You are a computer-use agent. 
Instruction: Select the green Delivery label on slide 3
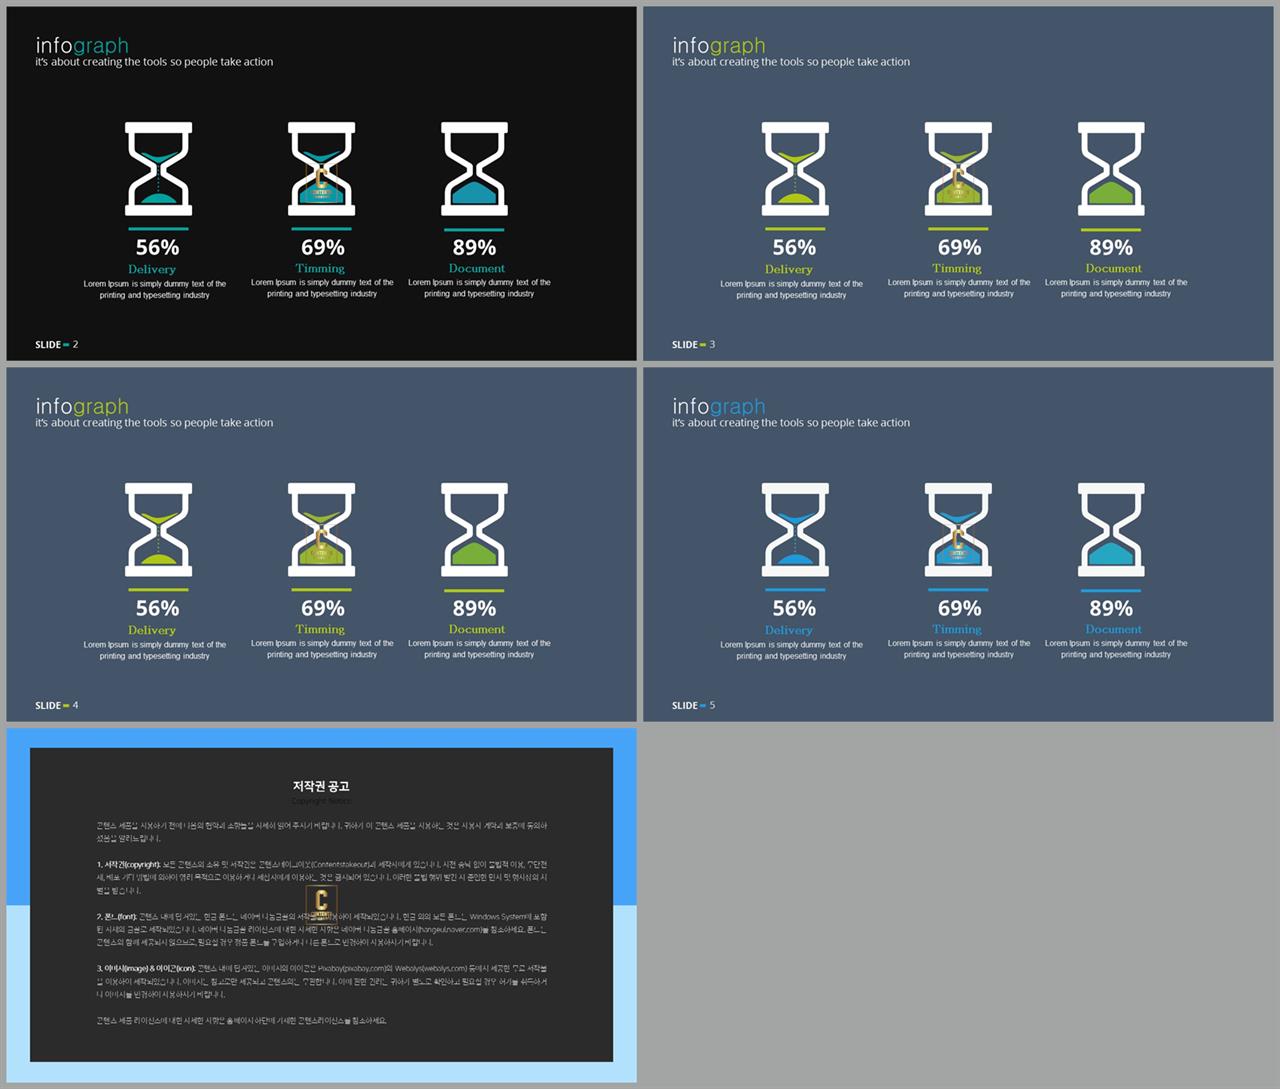(789, 269)
